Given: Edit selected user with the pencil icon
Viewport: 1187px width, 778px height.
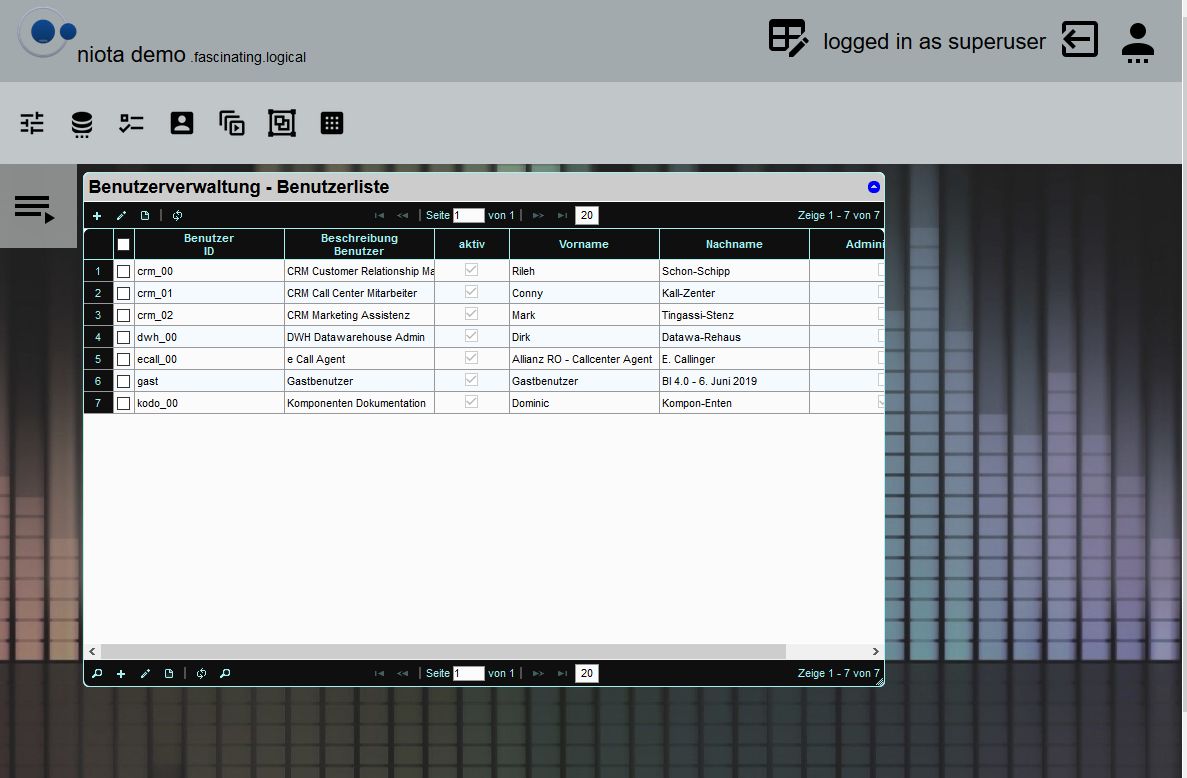Looking at the screenshot, I should (121, 215).
